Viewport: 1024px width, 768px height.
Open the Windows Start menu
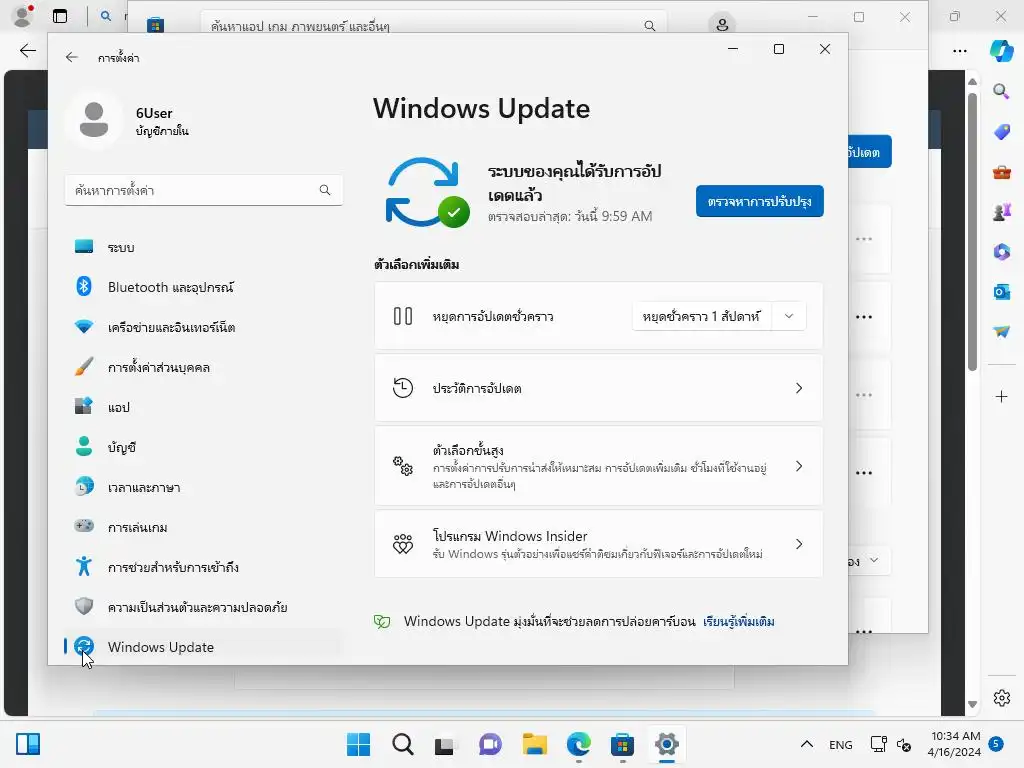click(358, 744)
